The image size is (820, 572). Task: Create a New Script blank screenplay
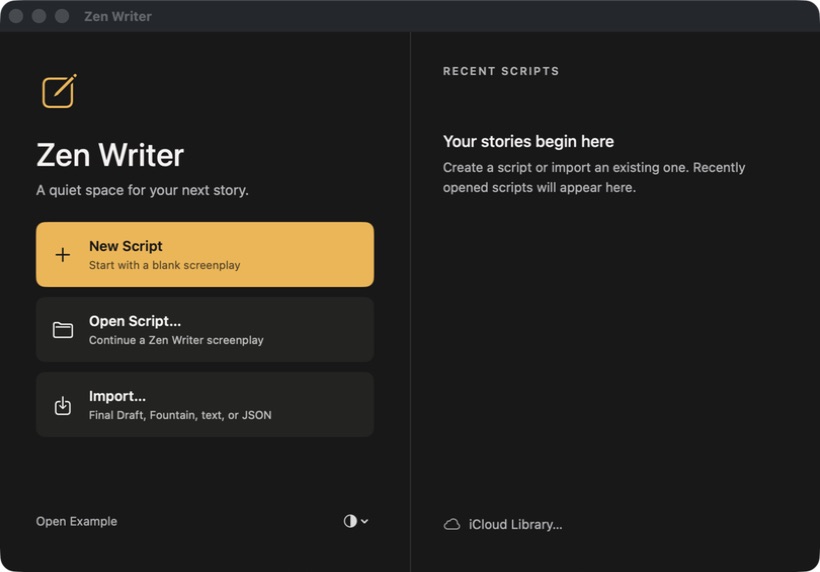(x=204, y=255)
